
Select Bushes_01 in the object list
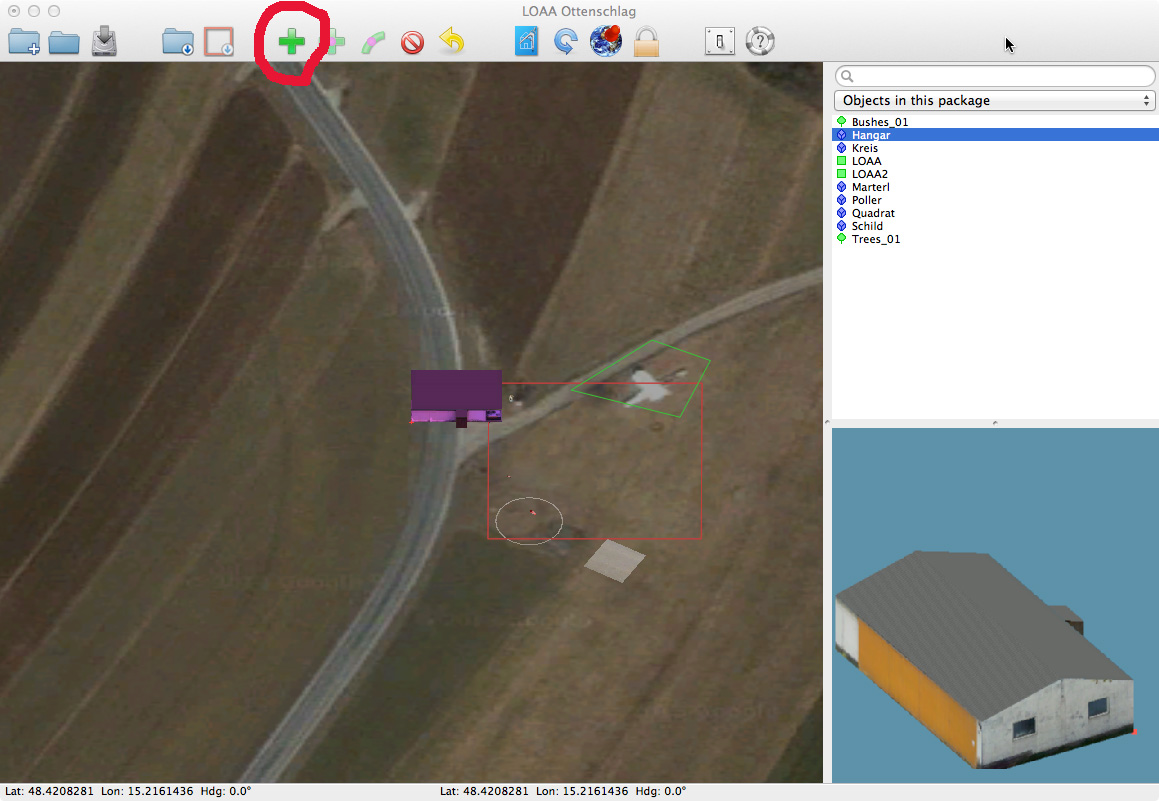coord(879,122)
